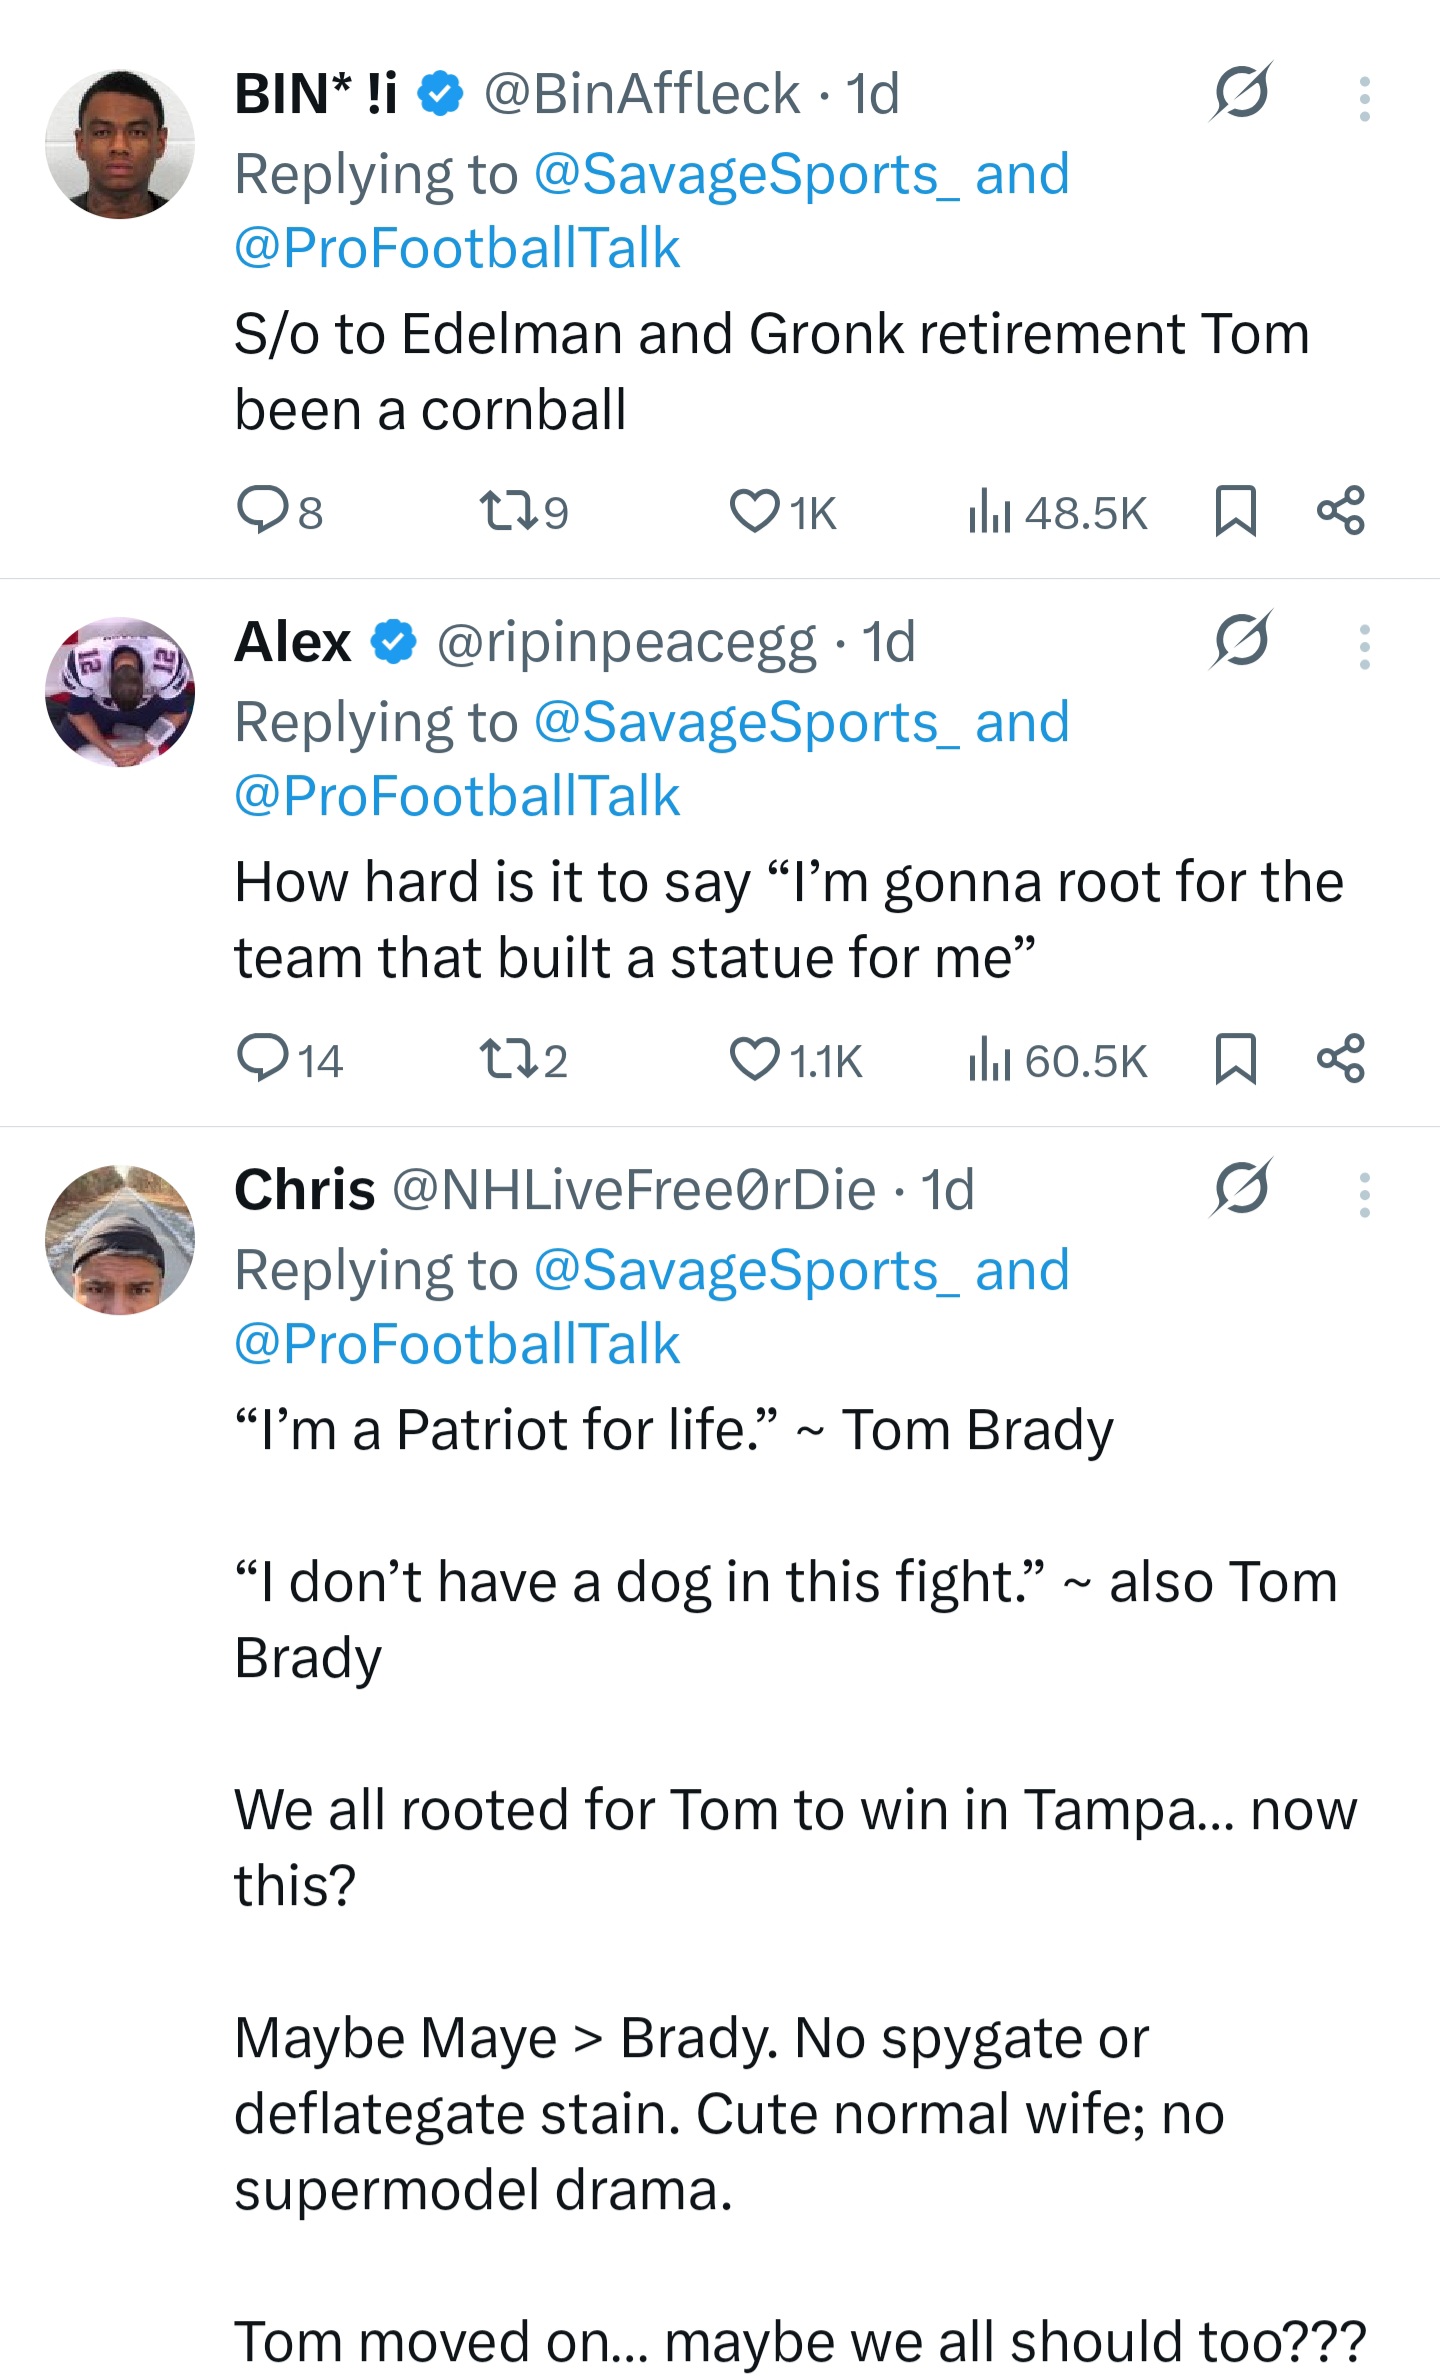
Task: Open more options on Alex's tweet
Action: (x=1364, y=646)
